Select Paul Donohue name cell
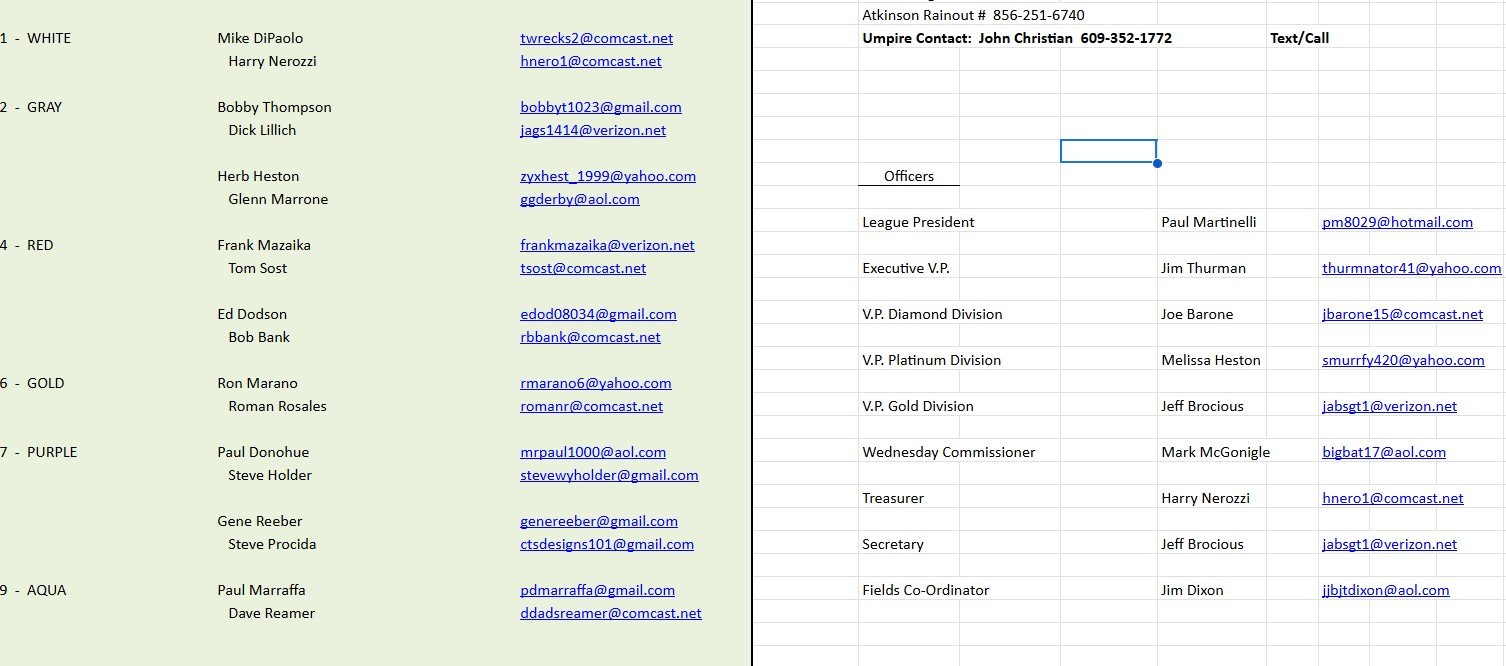The height and width of the screenshot is (666, 1506). pyautogui.click(x=261, y=452)
